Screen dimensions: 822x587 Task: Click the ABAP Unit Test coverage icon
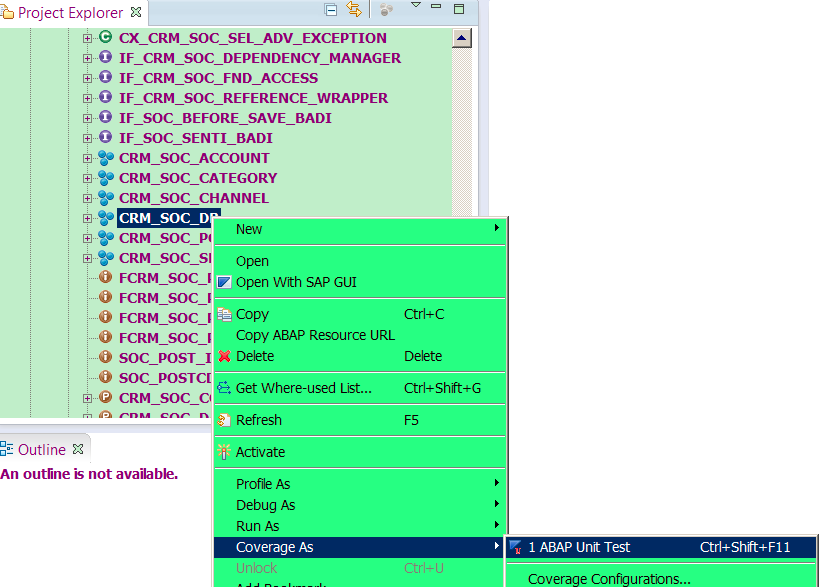515,547
